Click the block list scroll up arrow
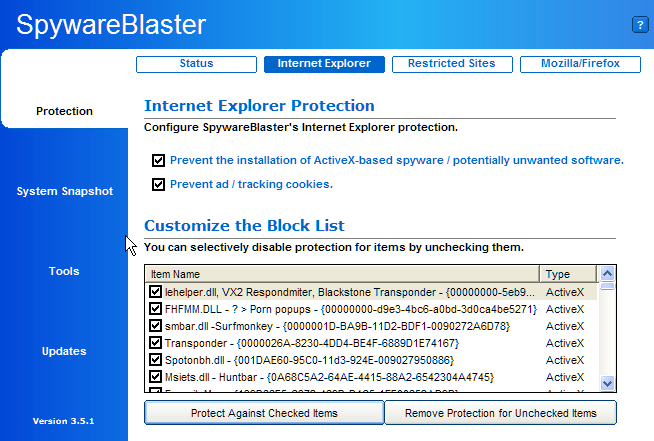Viewport: 654px width, 441px height. pos(607,274)
